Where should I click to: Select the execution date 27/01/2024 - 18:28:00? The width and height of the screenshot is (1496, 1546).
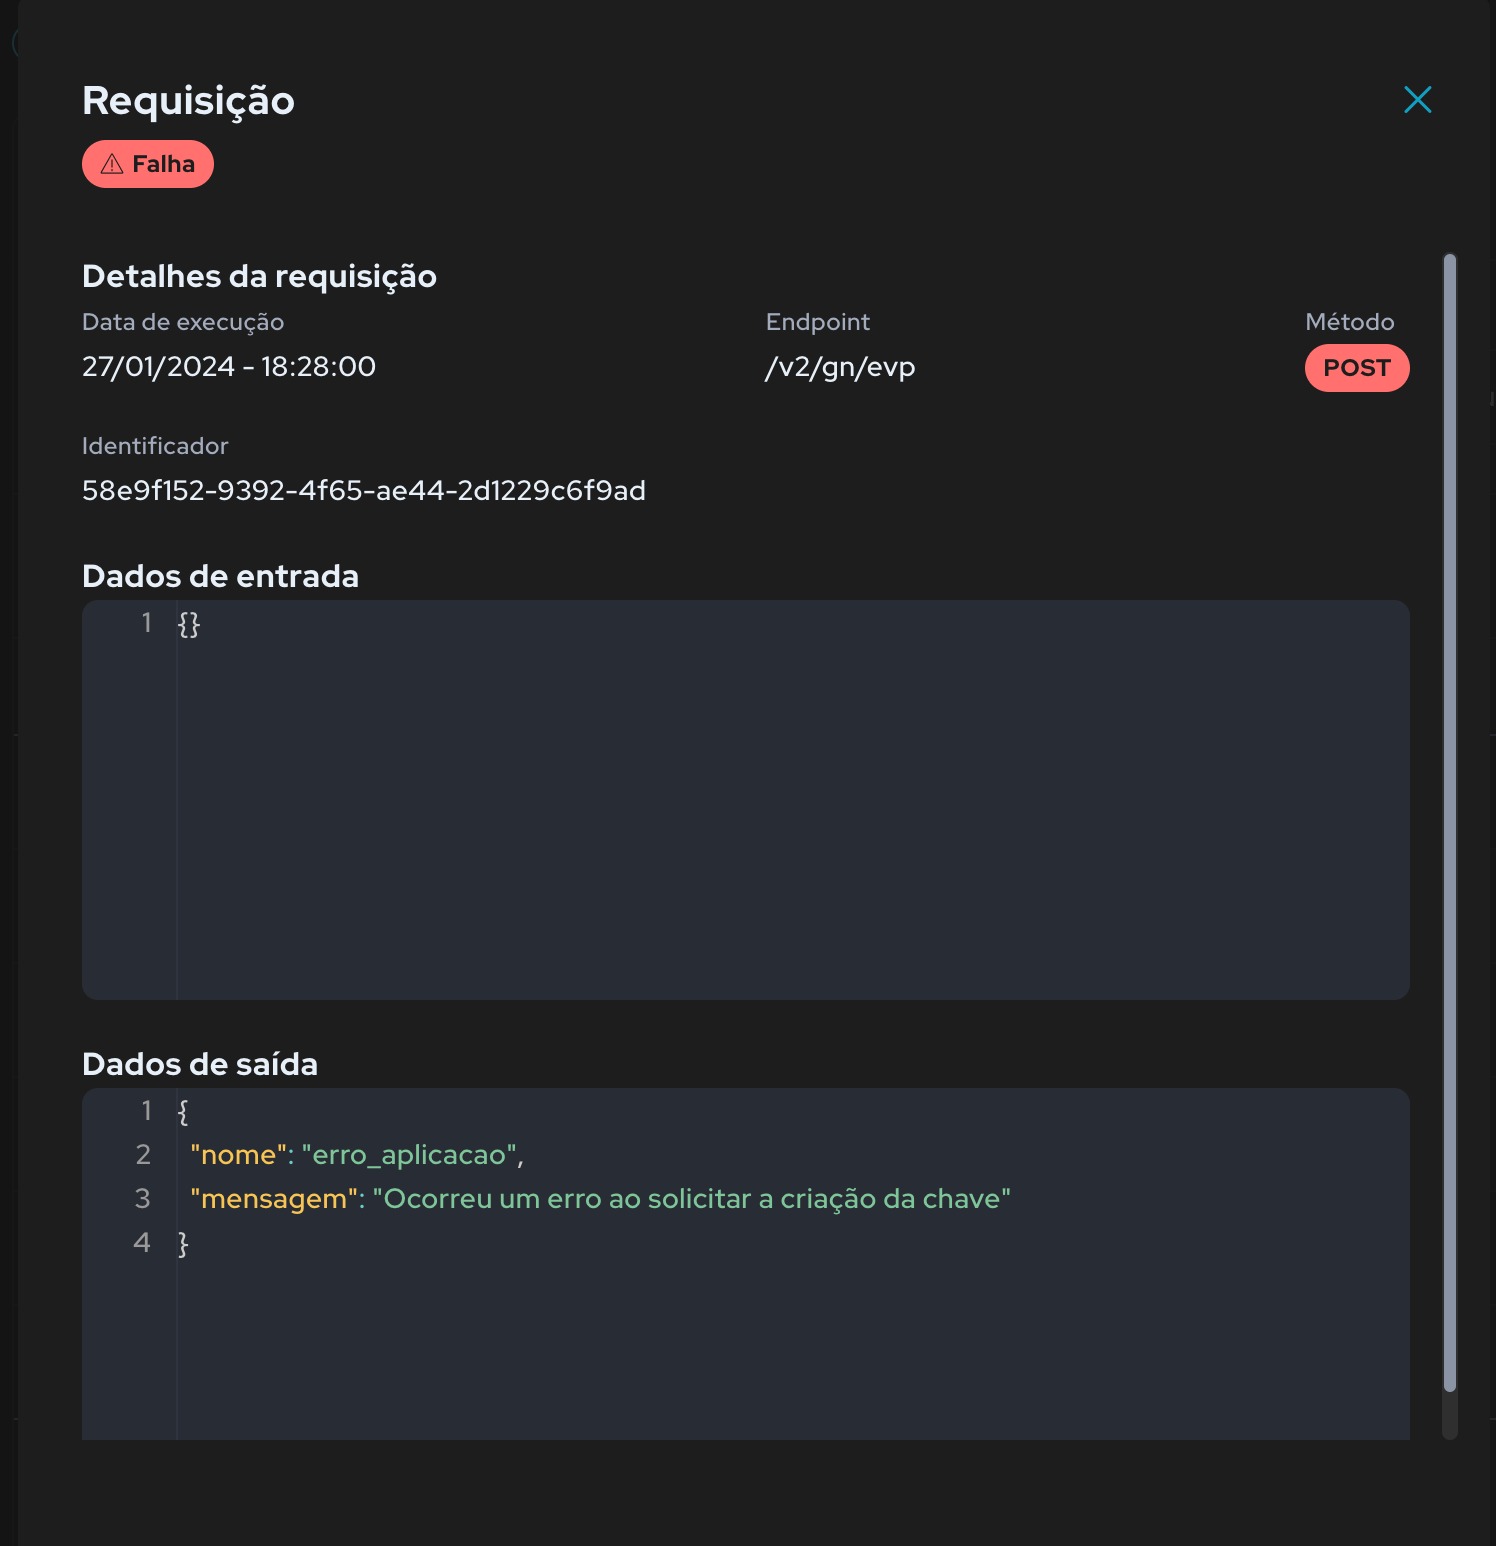[229, 367]
